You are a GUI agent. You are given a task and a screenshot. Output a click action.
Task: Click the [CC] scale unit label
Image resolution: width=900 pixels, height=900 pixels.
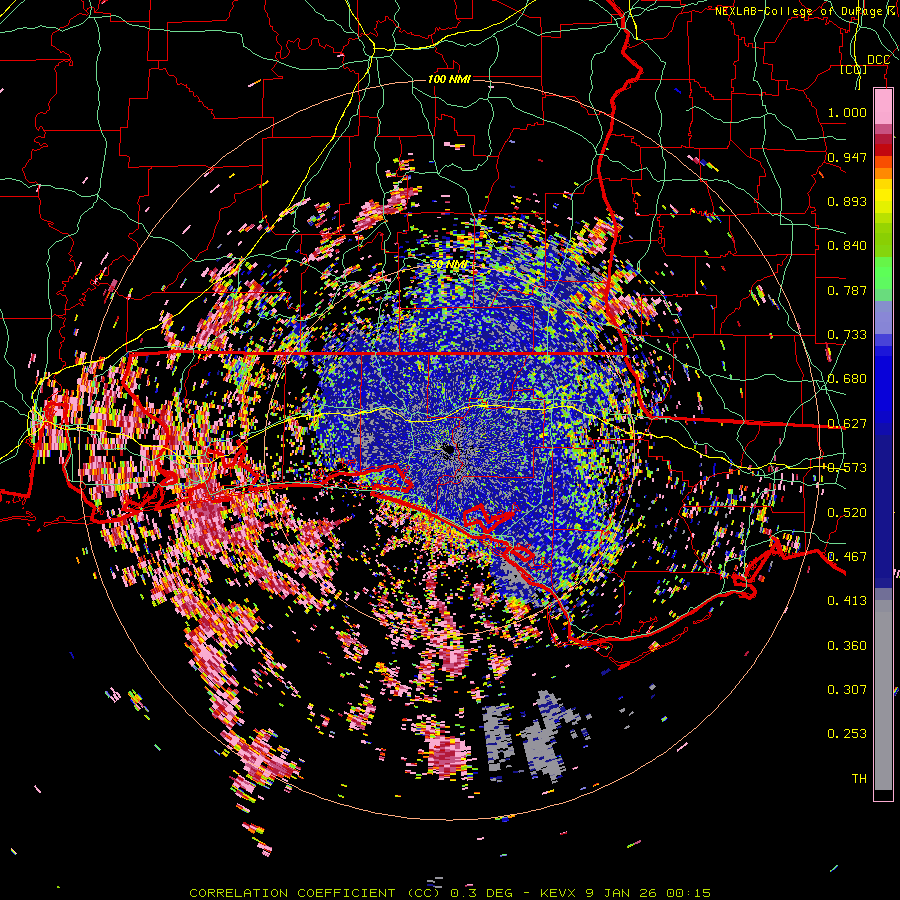[854, 70]
